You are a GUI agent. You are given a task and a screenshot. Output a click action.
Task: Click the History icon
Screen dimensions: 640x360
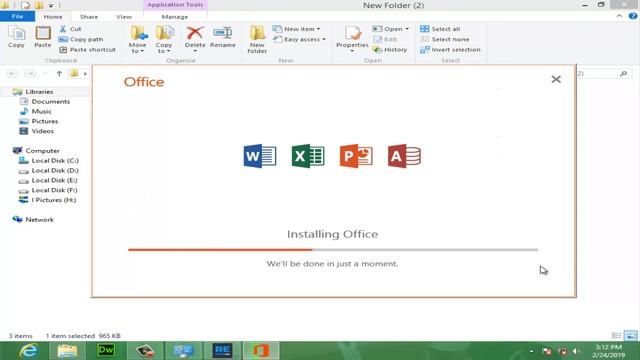(x=378, y=49)
